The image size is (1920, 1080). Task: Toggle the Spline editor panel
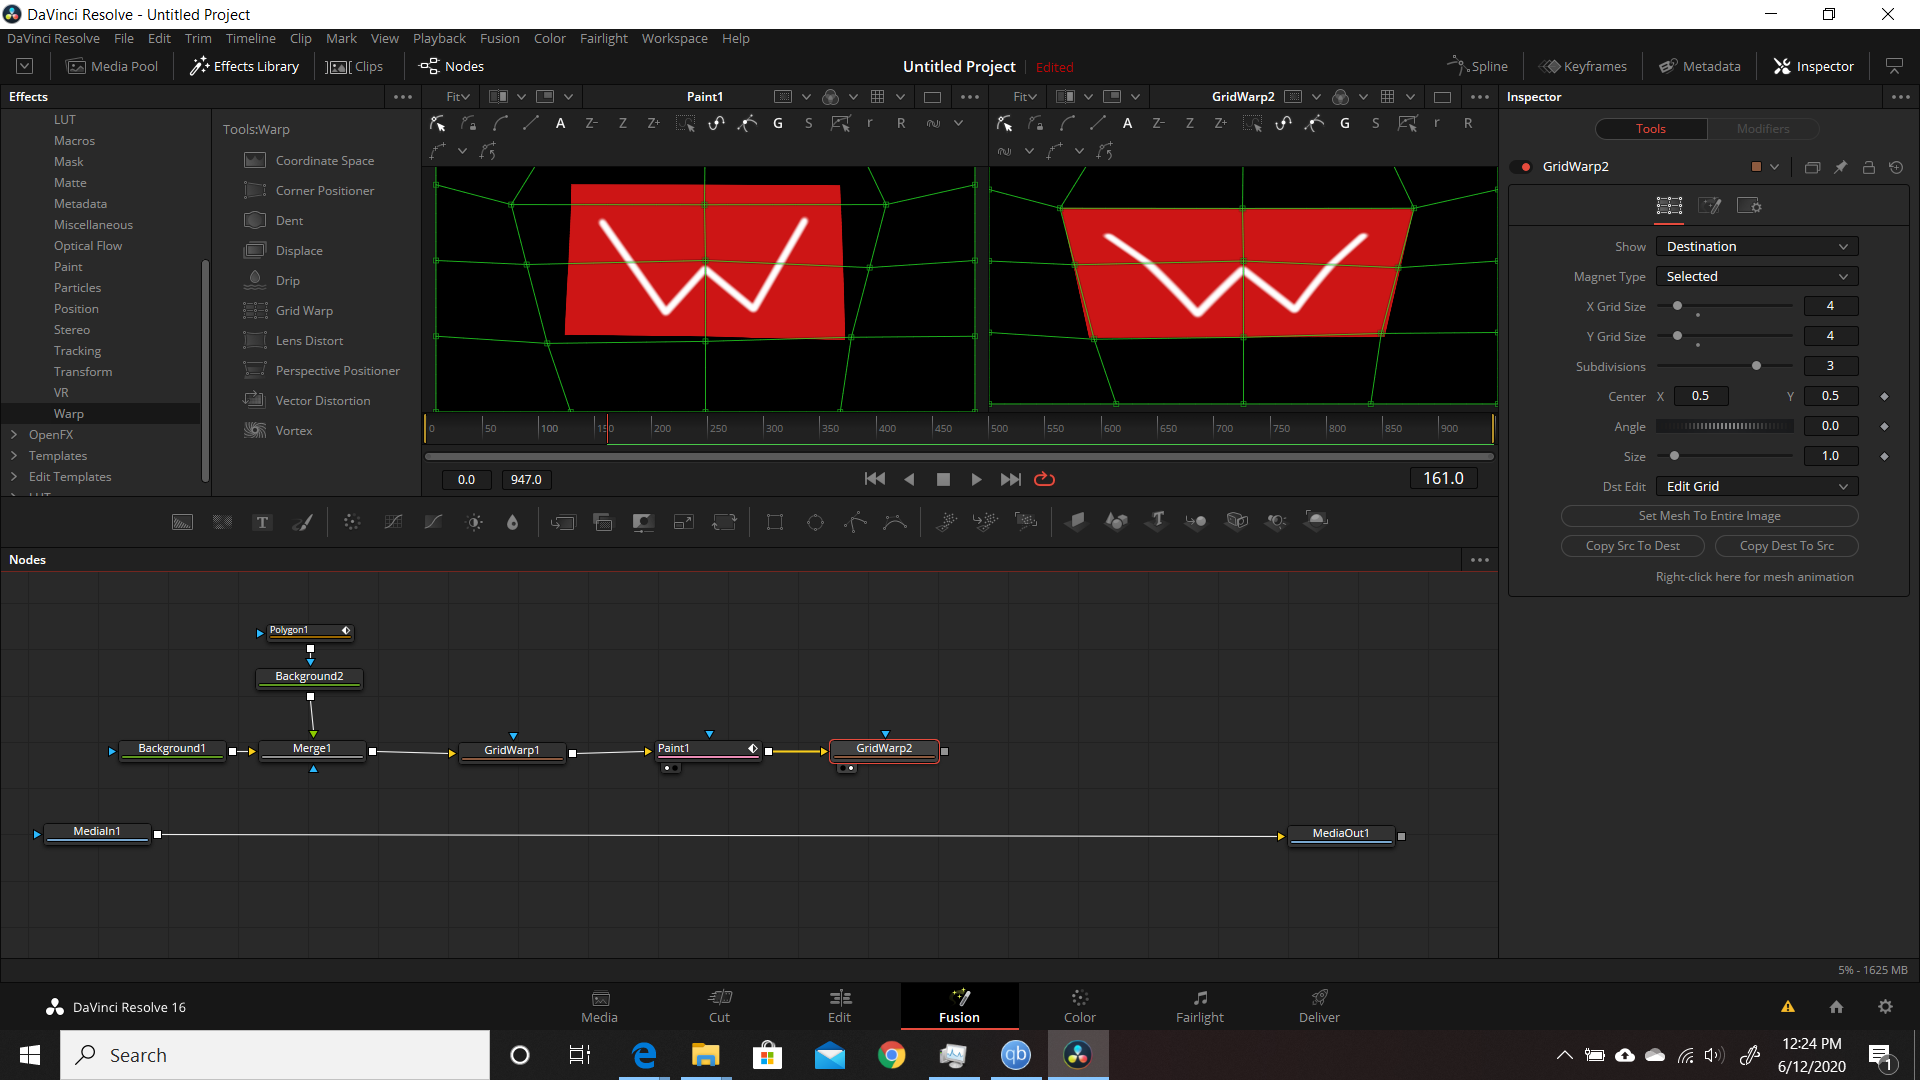(x=1478, y=66)
